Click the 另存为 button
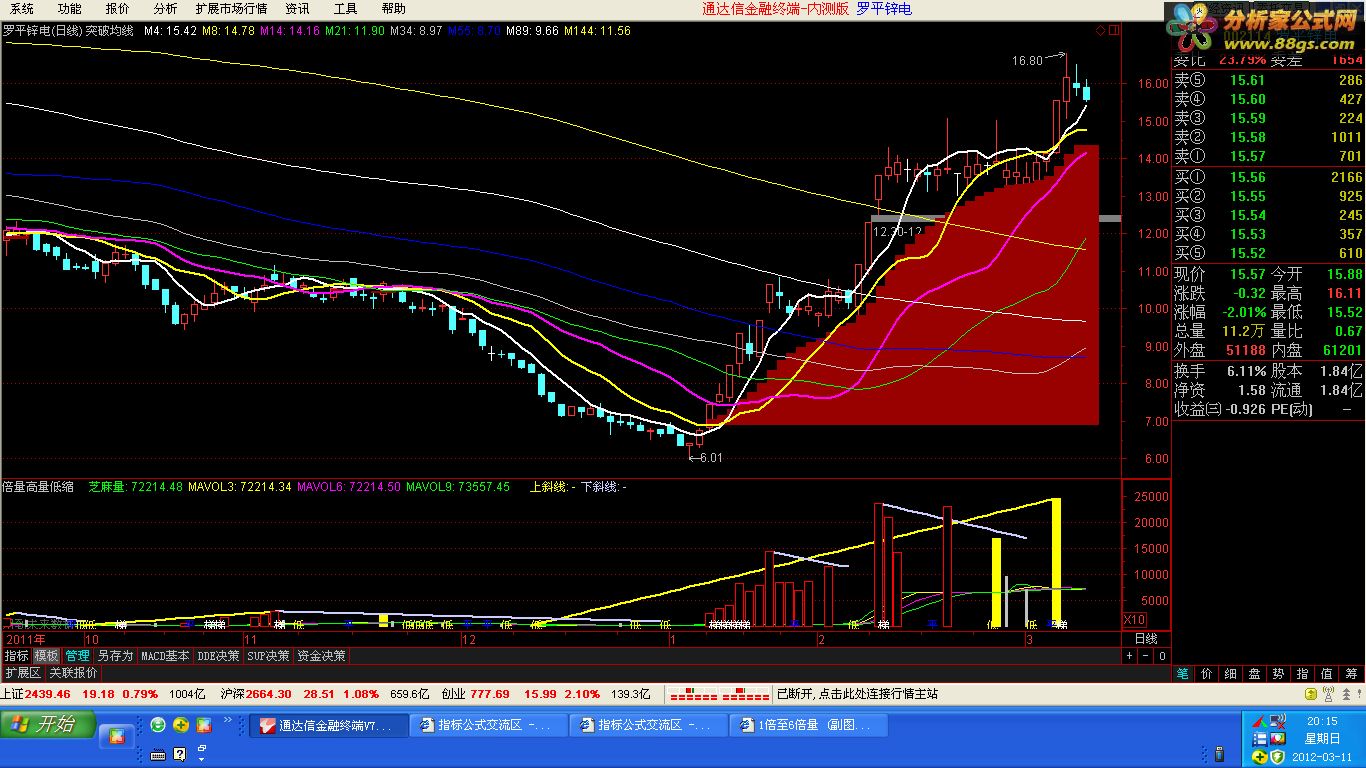The image size is (1366, 768). coord(114,656)
